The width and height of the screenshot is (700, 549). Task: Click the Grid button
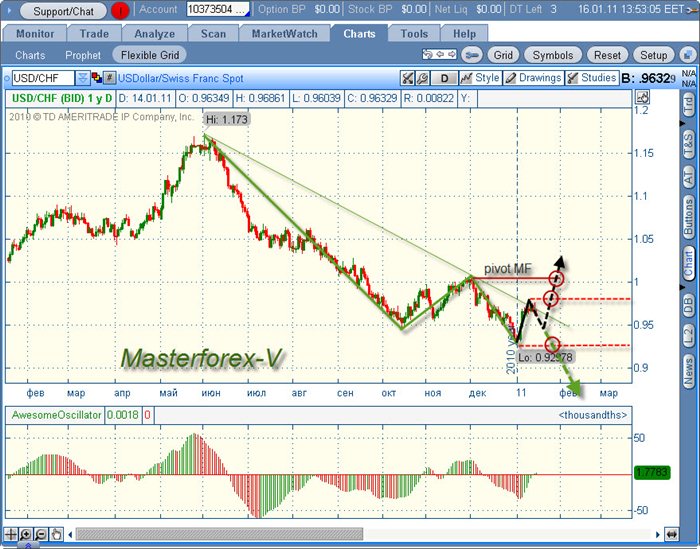(503, 55)
